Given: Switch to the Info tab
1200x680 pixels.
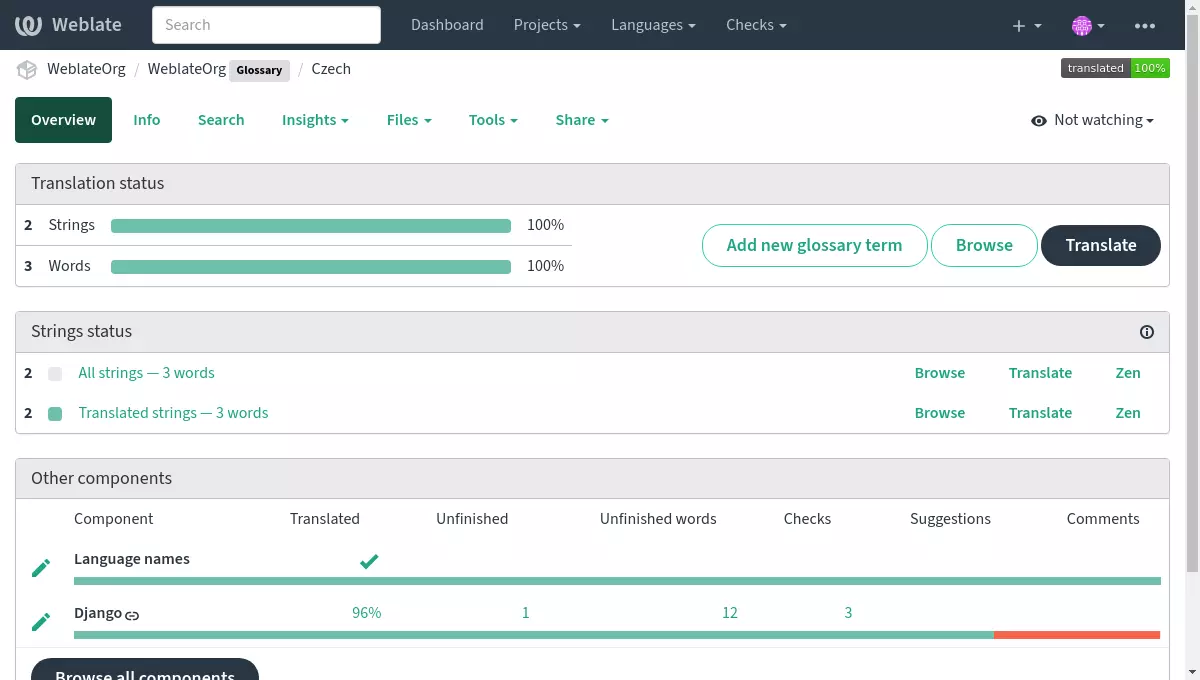Looking at the screenshot, I should 147,120.
